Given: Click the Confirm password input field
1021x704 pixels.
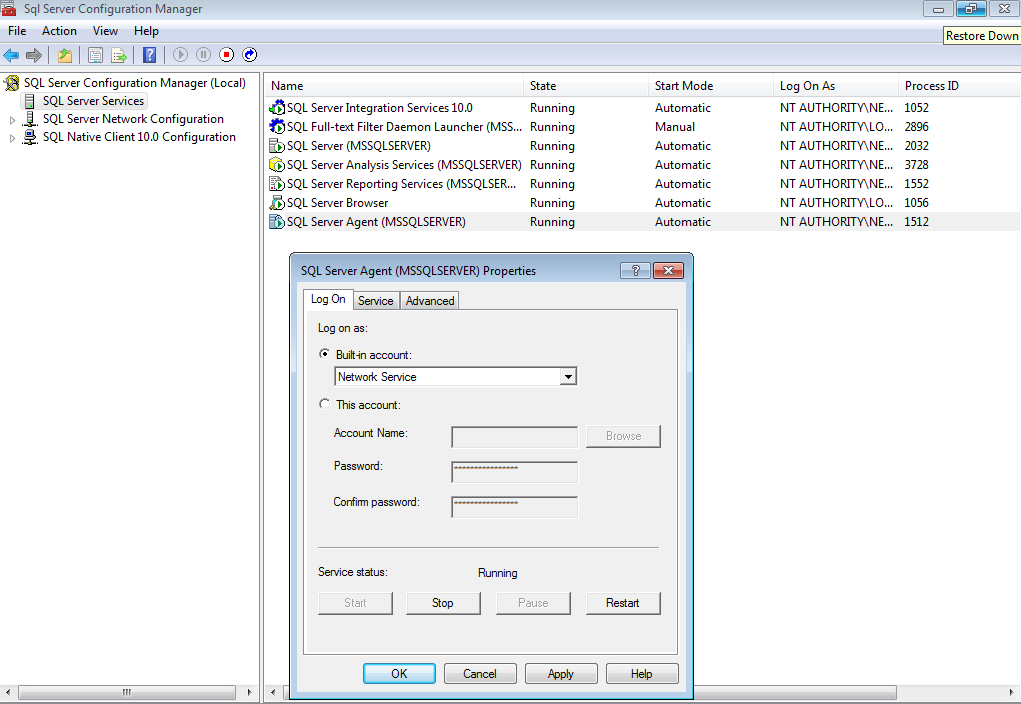Looking at the screenshot, I should point(514,507).
